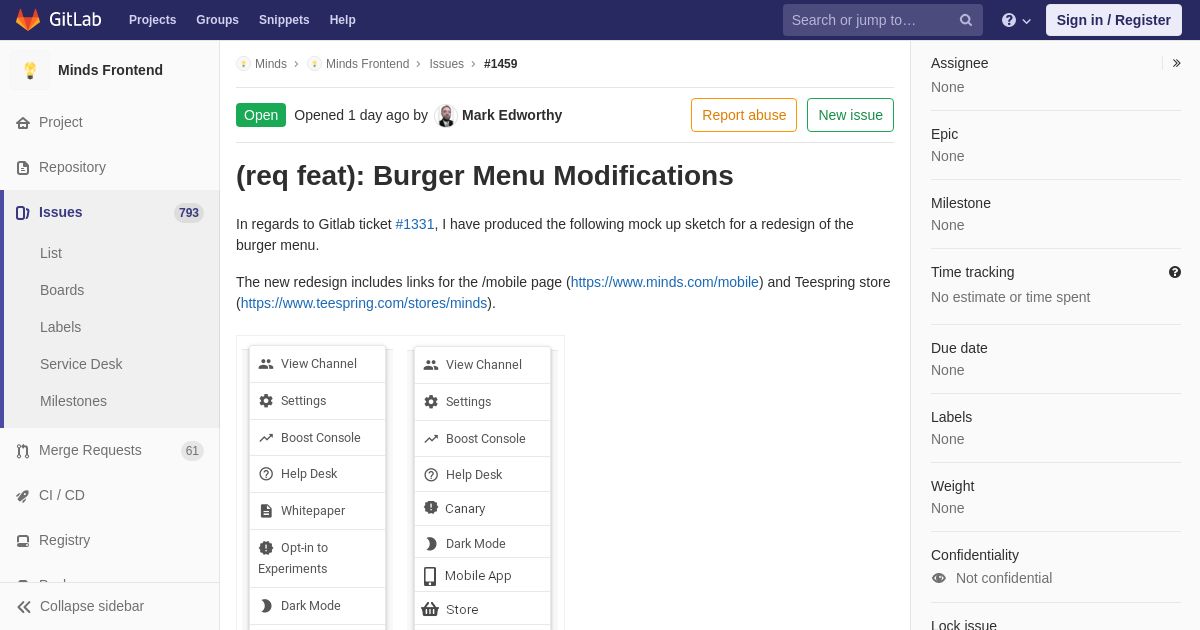Open the Minds Frontend project title
The image size is (1200, 630).
coord(110,70)
